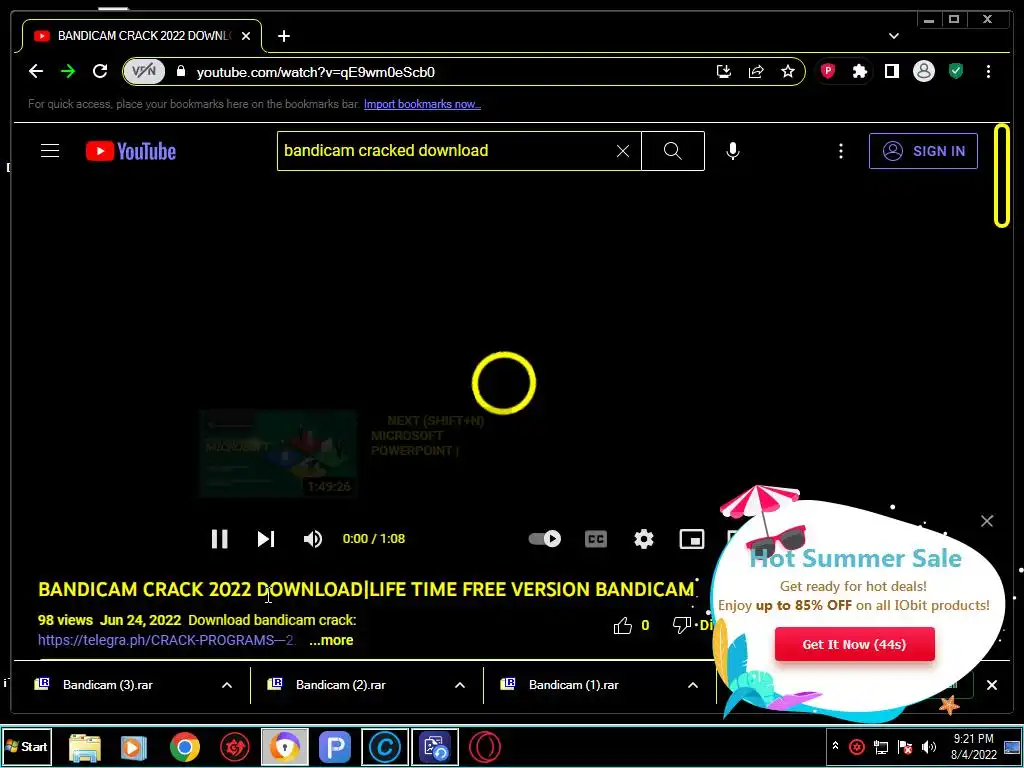Dislike the video with thumbs down

(682, 625)
